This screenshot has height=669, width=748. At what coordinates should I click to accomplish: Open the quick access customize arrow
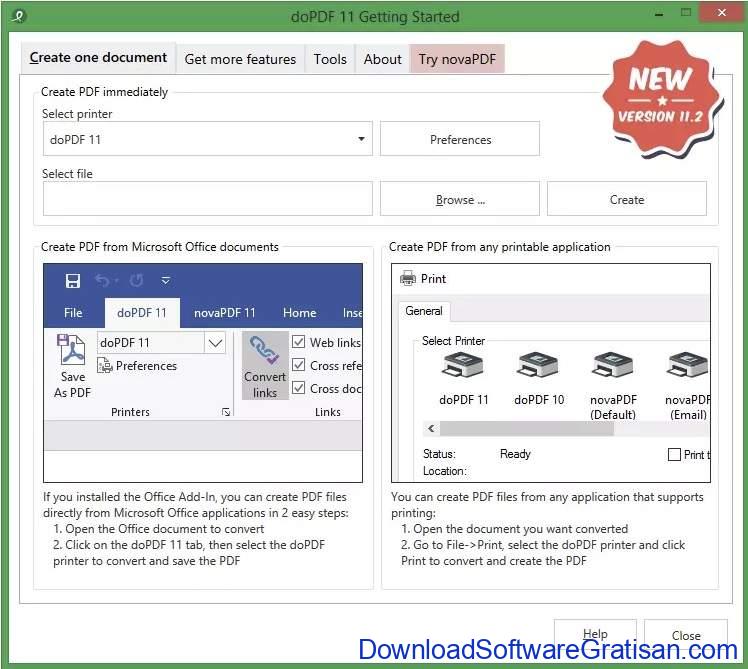[166, 281]
